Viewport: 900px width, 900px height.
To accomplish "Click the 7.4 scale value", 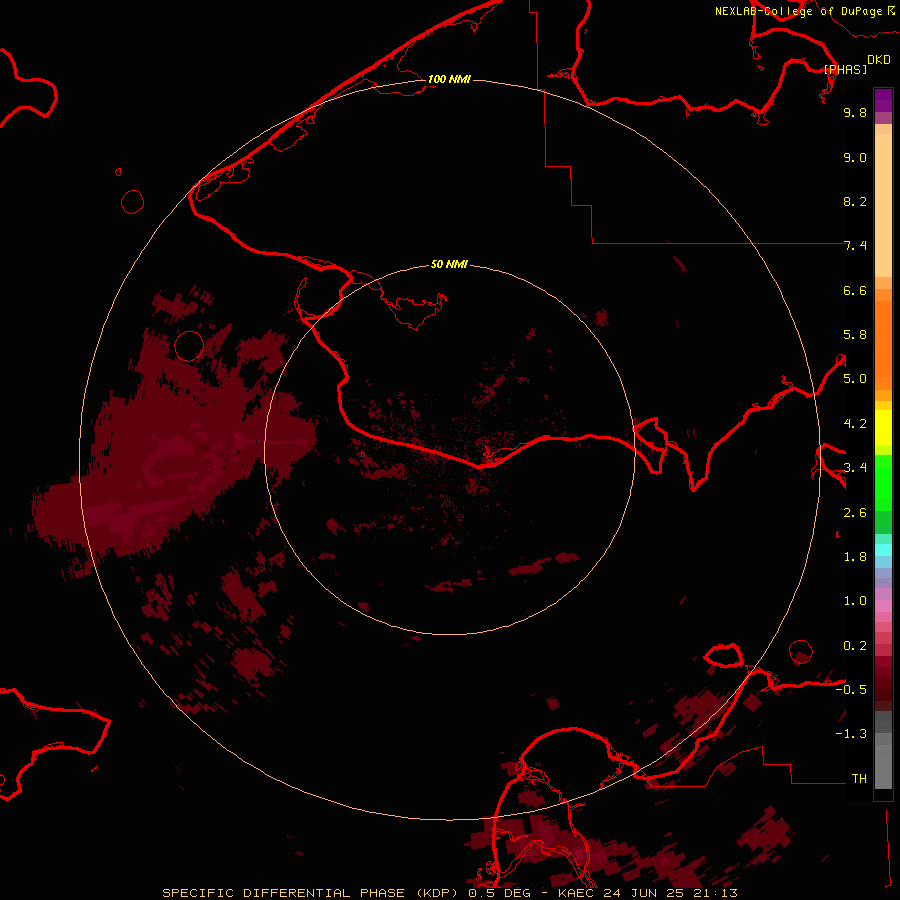I will point(855,246).
